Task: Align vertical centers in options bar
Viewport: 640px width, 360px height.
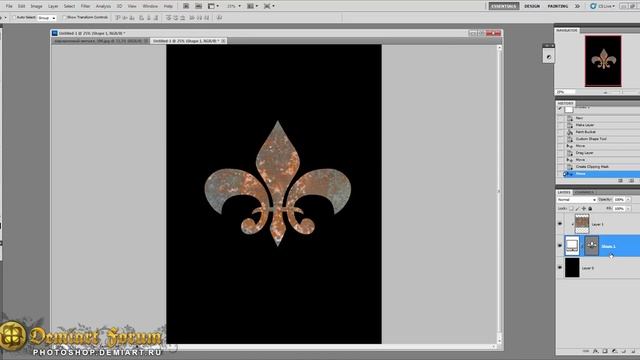Action: click(125, 18)
